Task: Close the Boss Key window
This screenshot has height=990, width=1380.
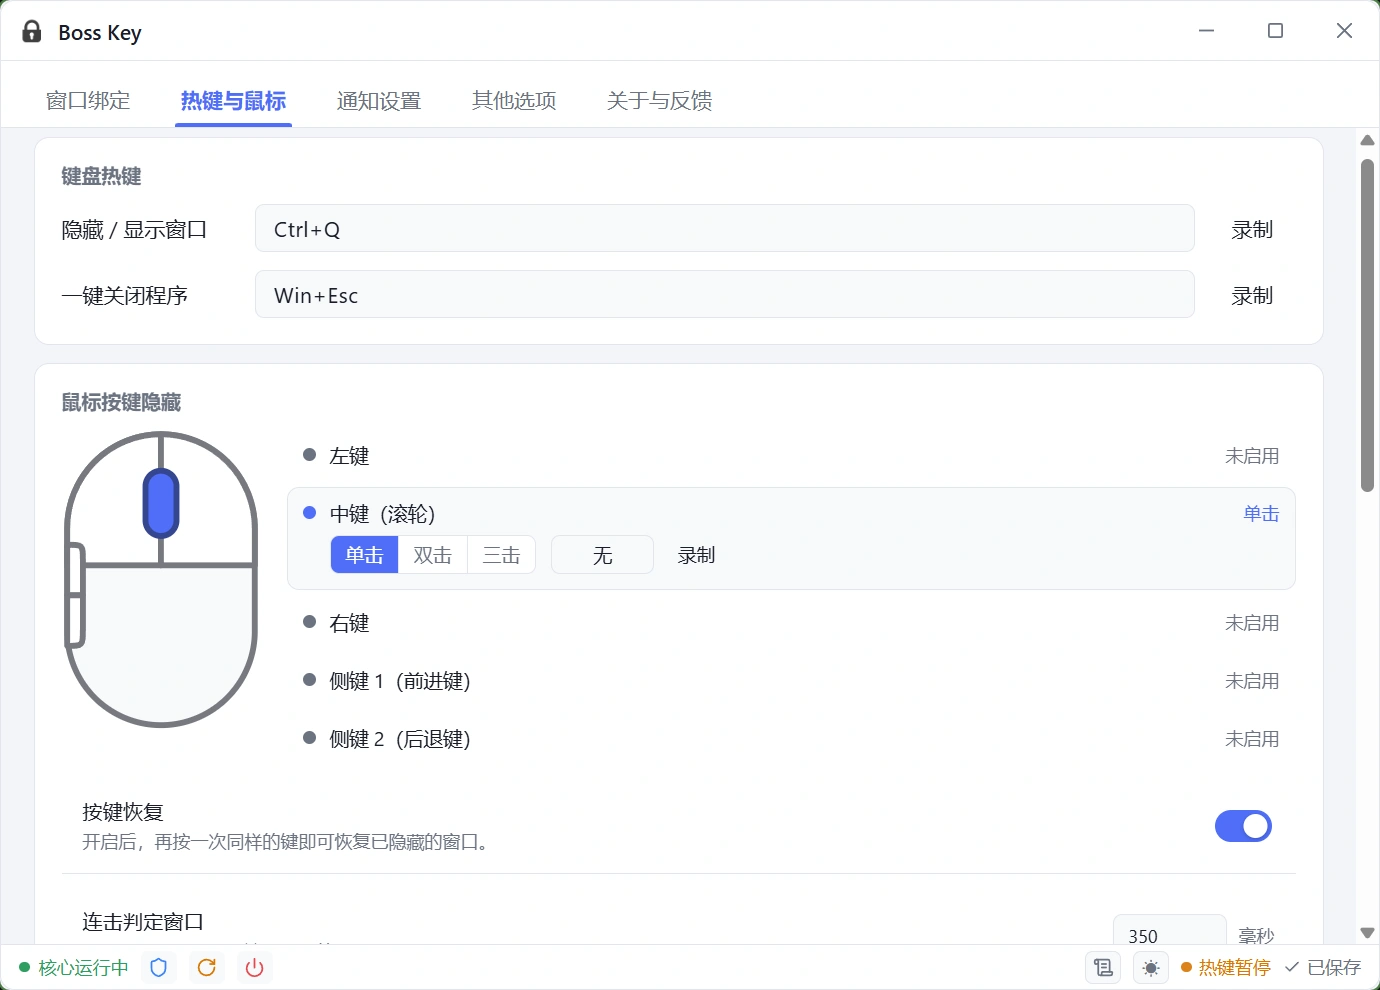Action: [x=1344, y=31]
